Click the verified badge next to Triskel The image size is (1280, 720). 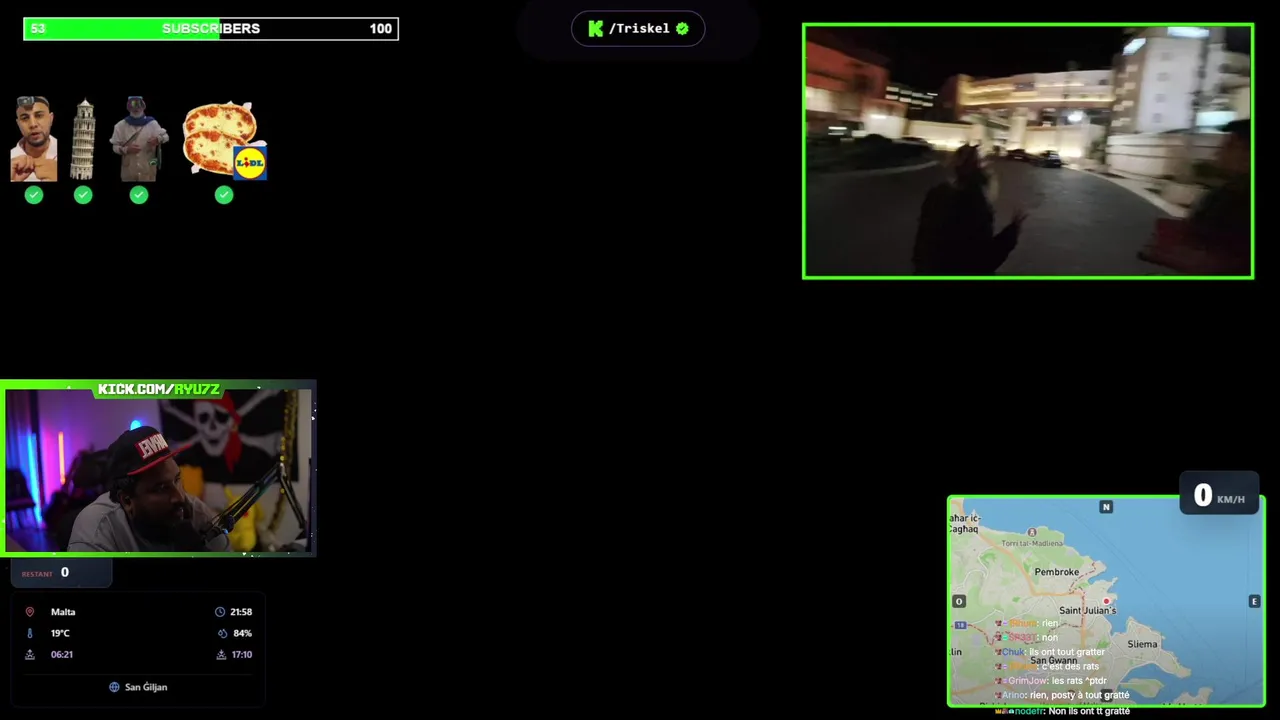tap(682, 29)
